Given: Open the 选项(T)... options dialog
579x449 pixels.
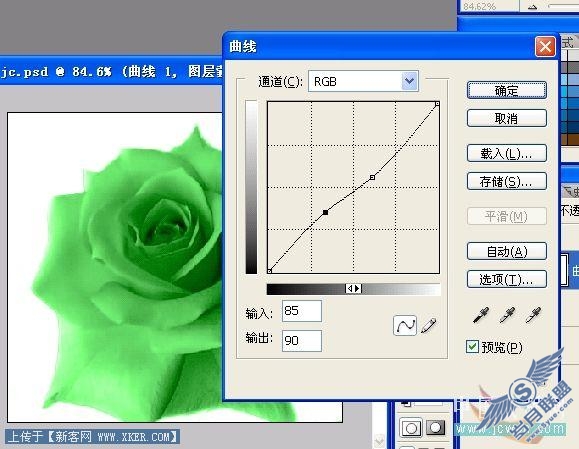Looking at the screenshot, I should [507, 279].
